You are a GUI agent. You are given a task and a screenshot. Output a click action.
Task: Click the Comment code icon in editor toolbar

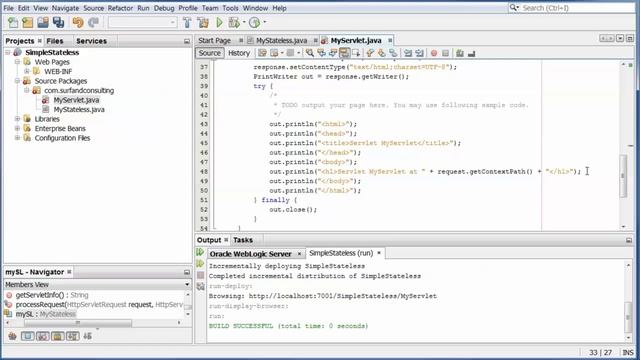point(460,53)
